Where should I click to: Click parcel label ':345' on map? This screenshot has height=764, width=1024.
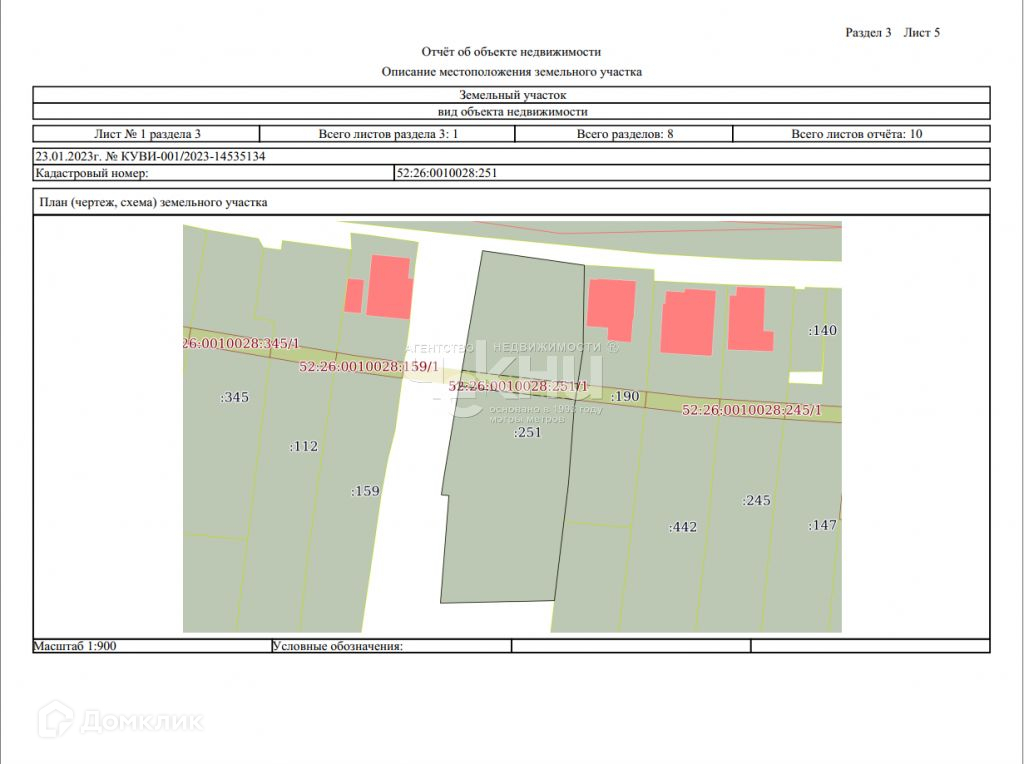click(234, 397)
